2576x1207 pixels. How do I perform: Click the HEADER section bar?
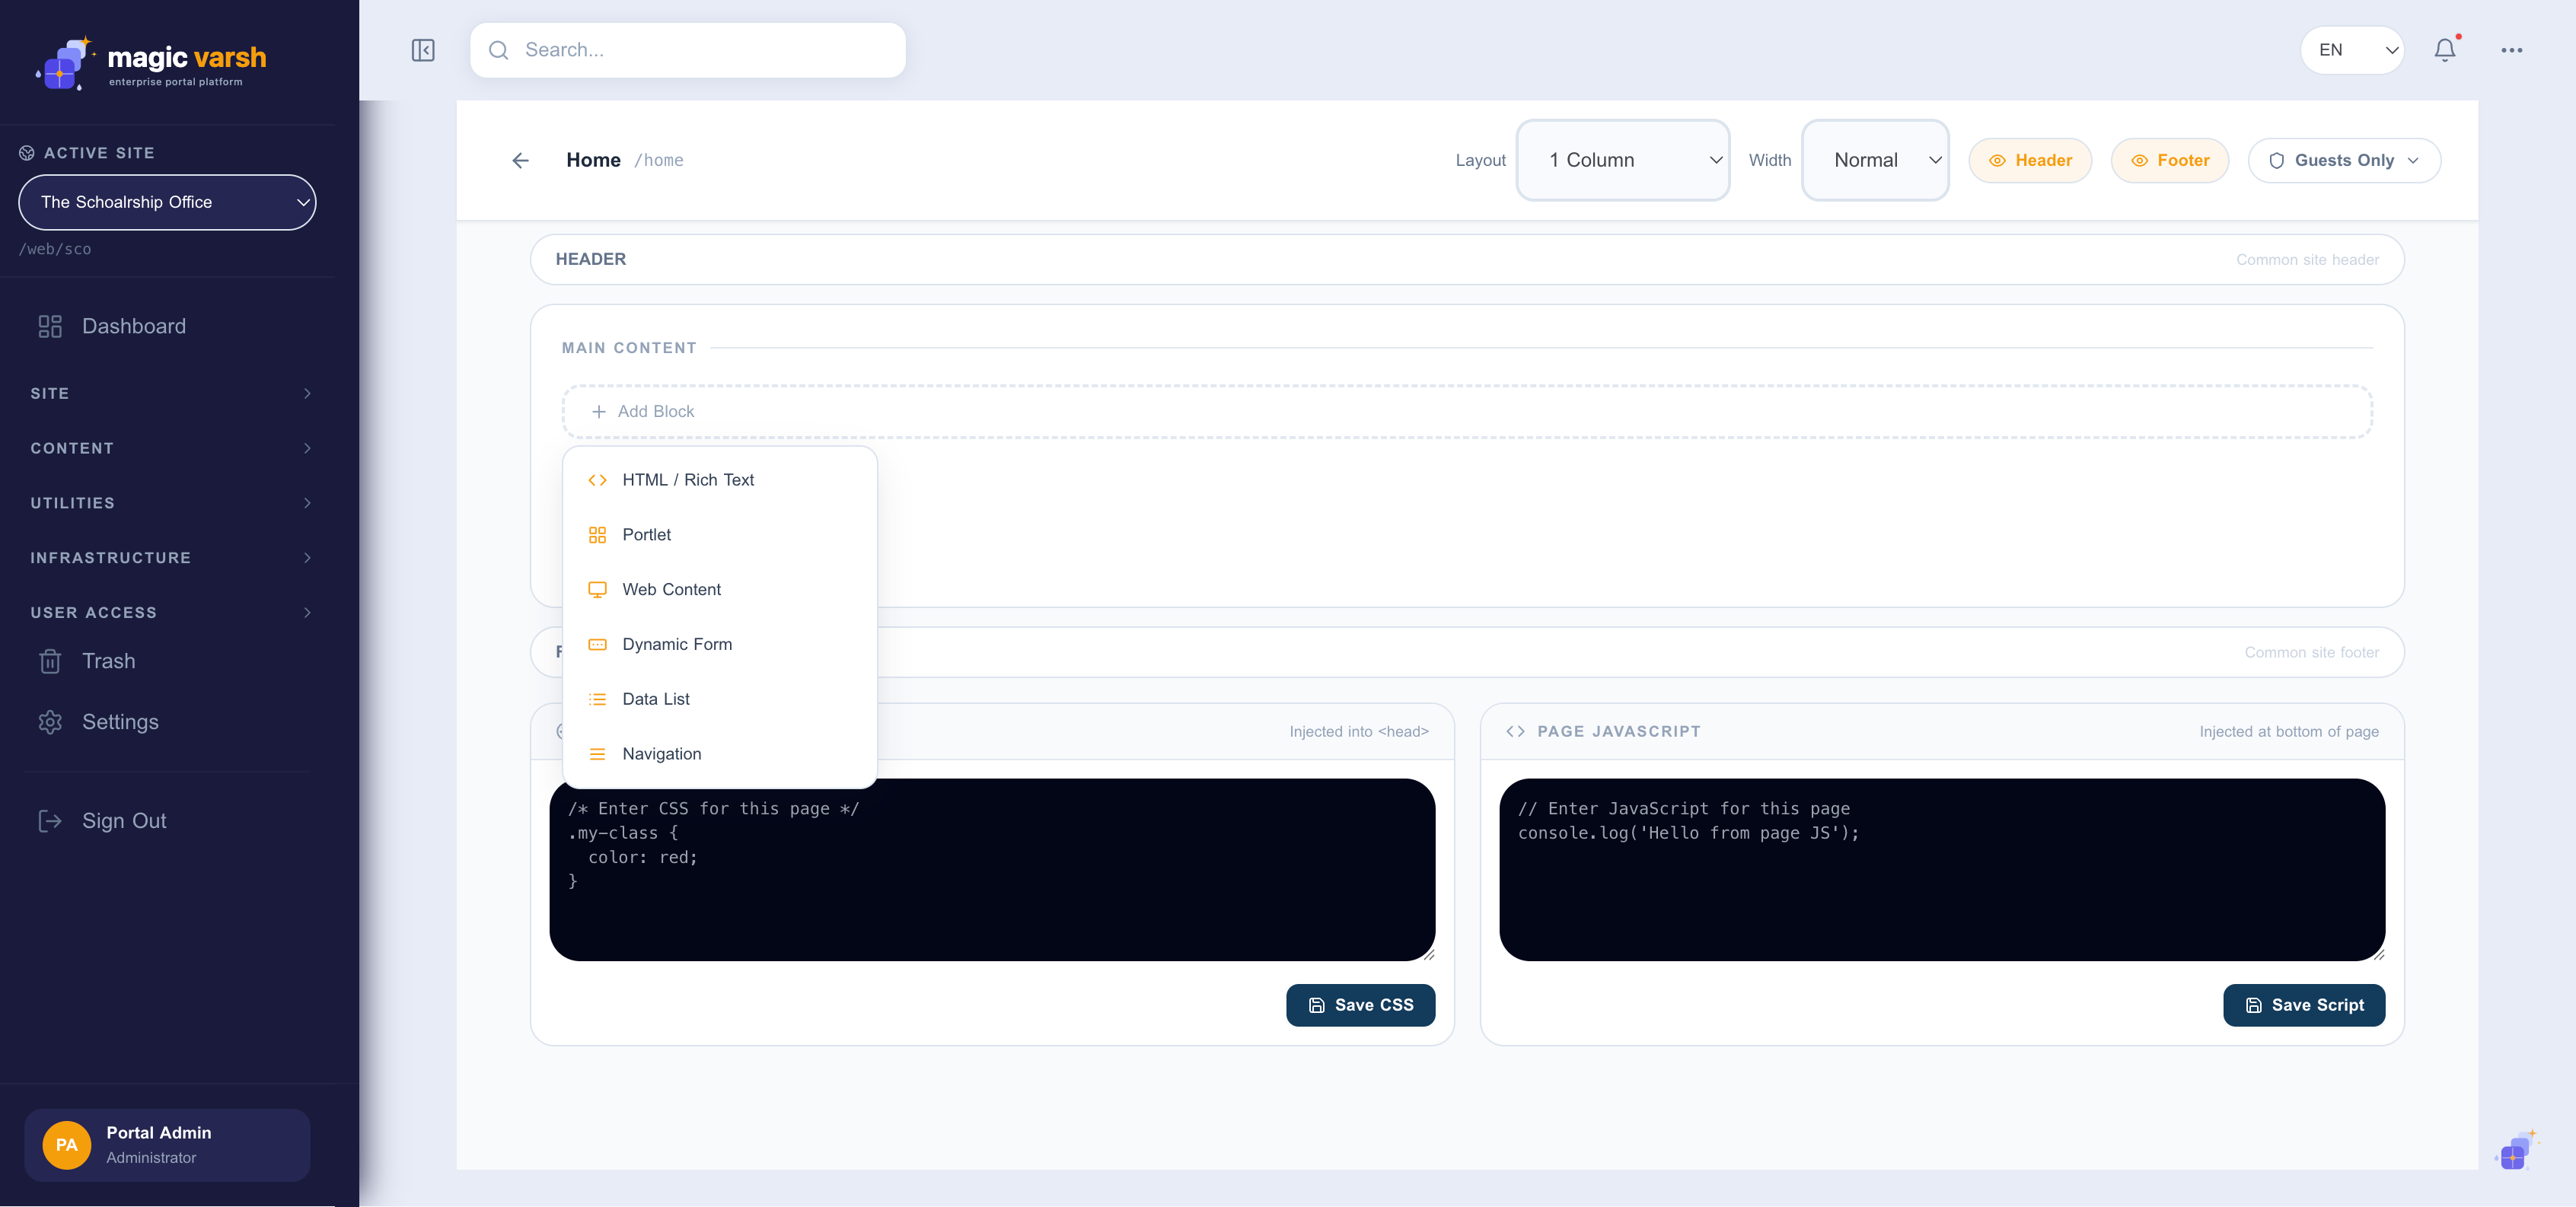click(1467, 259)
